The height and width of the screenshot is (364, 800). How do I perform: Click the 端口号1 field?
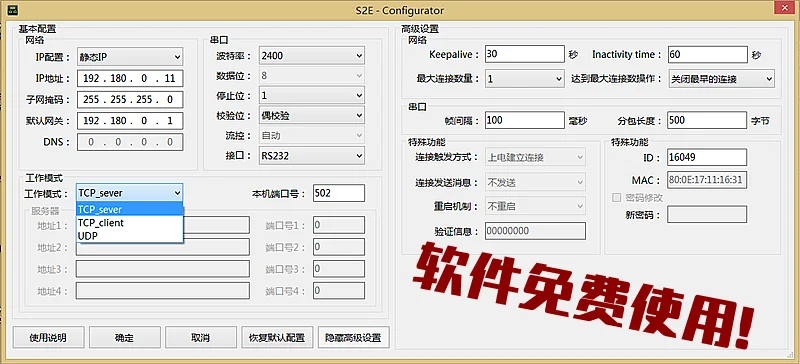[339, 225]
